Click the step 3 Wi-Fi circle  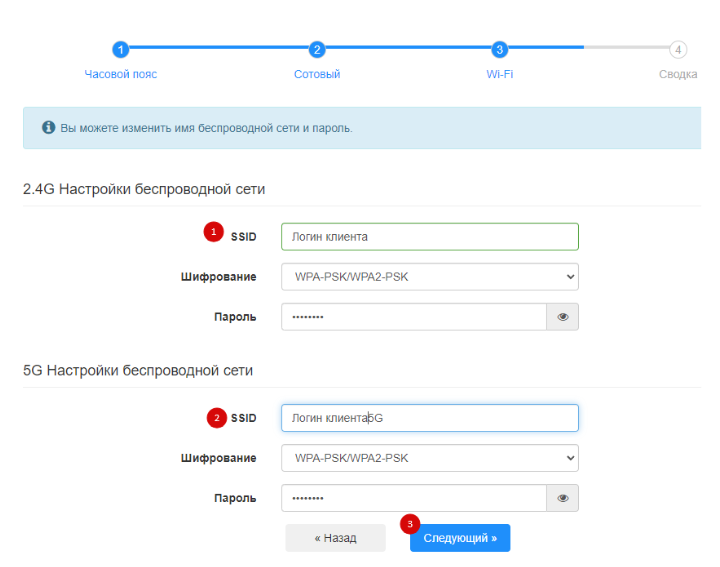tap(499, 49)
